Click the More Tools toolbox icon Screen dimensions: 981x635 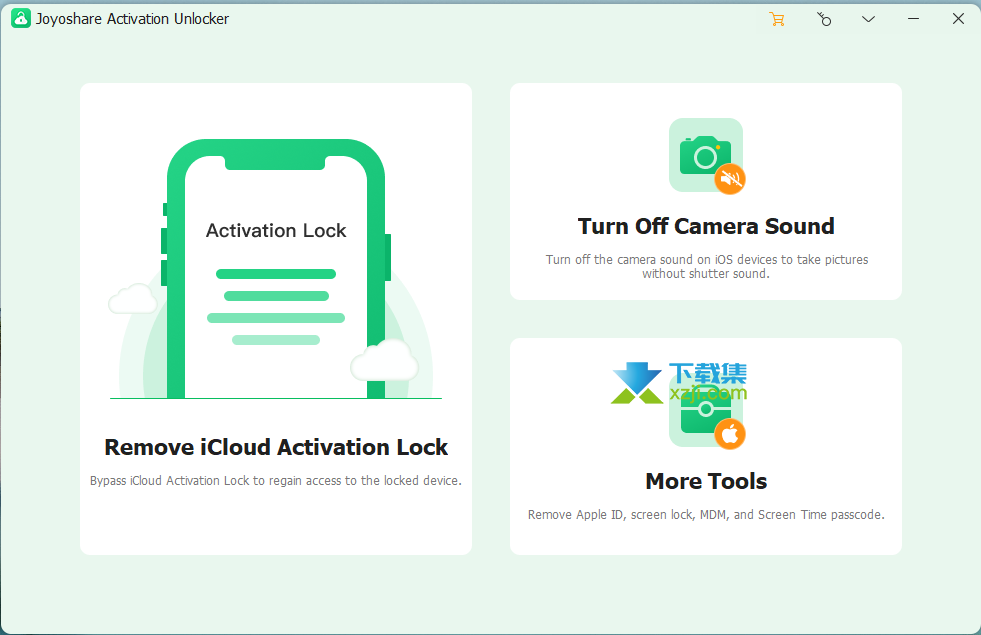coord(706,411)
